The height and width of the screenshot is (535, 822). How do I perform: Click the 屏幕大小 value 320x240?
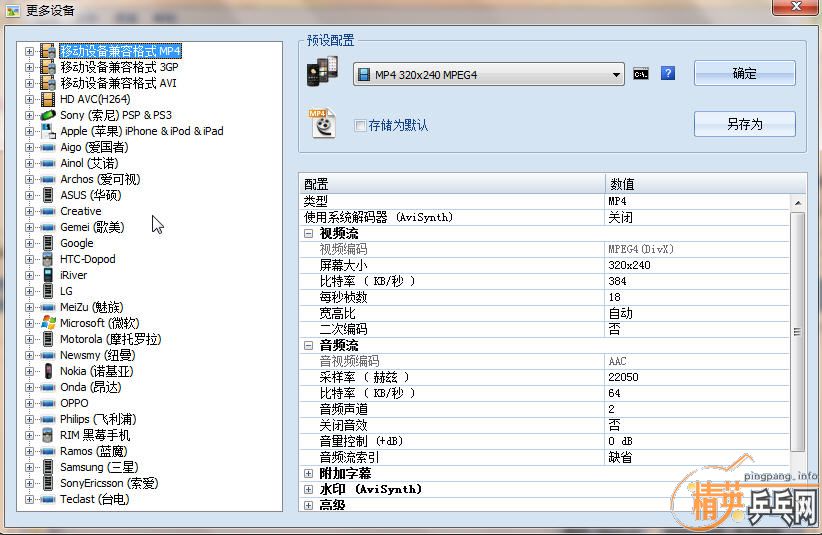(x=629, y=265)
